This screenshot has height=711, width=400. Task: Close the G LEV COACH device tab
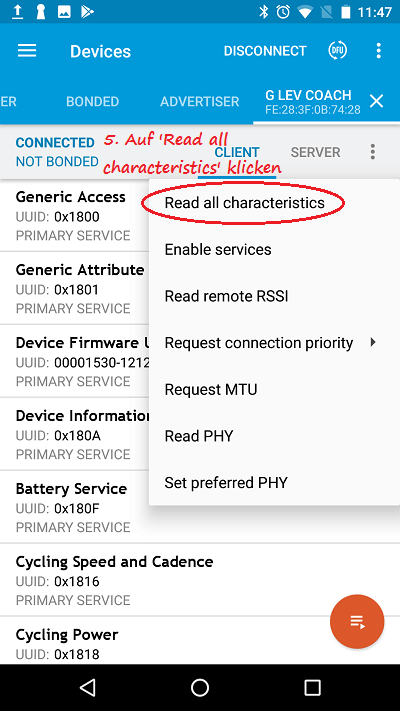pyautogui.click(x=376, y=101)
